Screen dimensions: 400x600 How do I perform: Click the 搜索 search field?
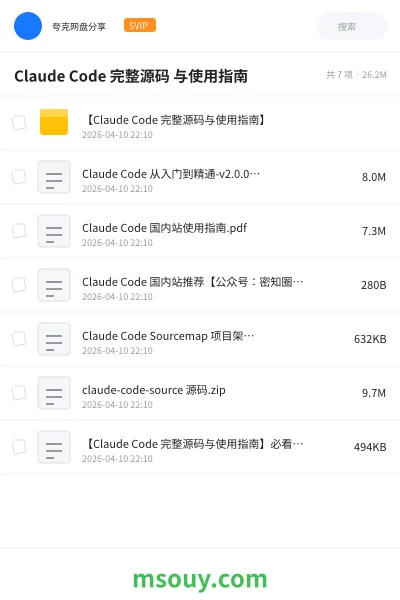(x=351, y=26)
